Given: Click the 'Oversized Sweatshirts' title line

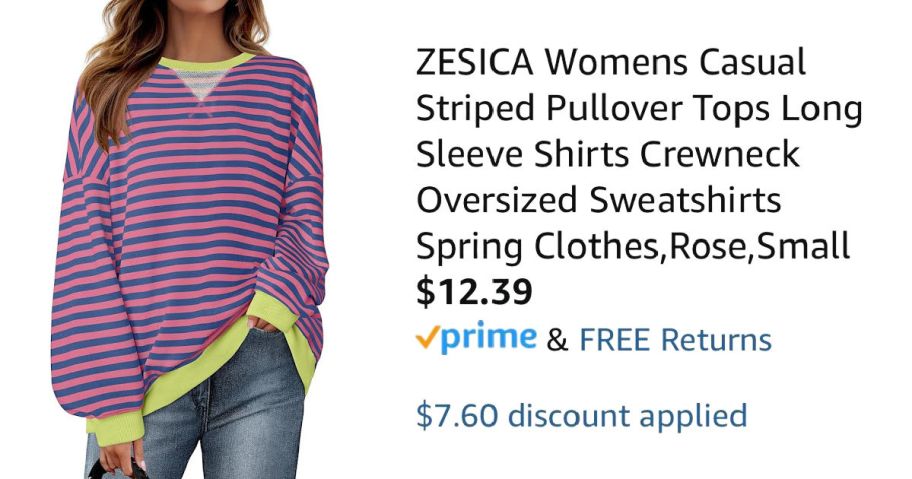Looking at the screenshot, I should click(598, 201).
